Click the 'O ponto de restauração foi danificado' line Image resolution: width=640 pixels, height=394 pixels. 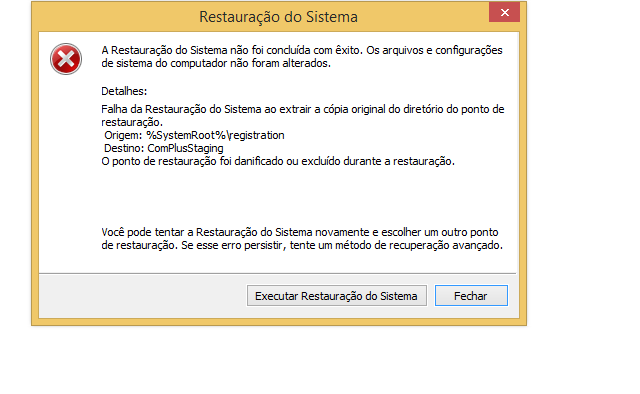(x=278, y=161)
